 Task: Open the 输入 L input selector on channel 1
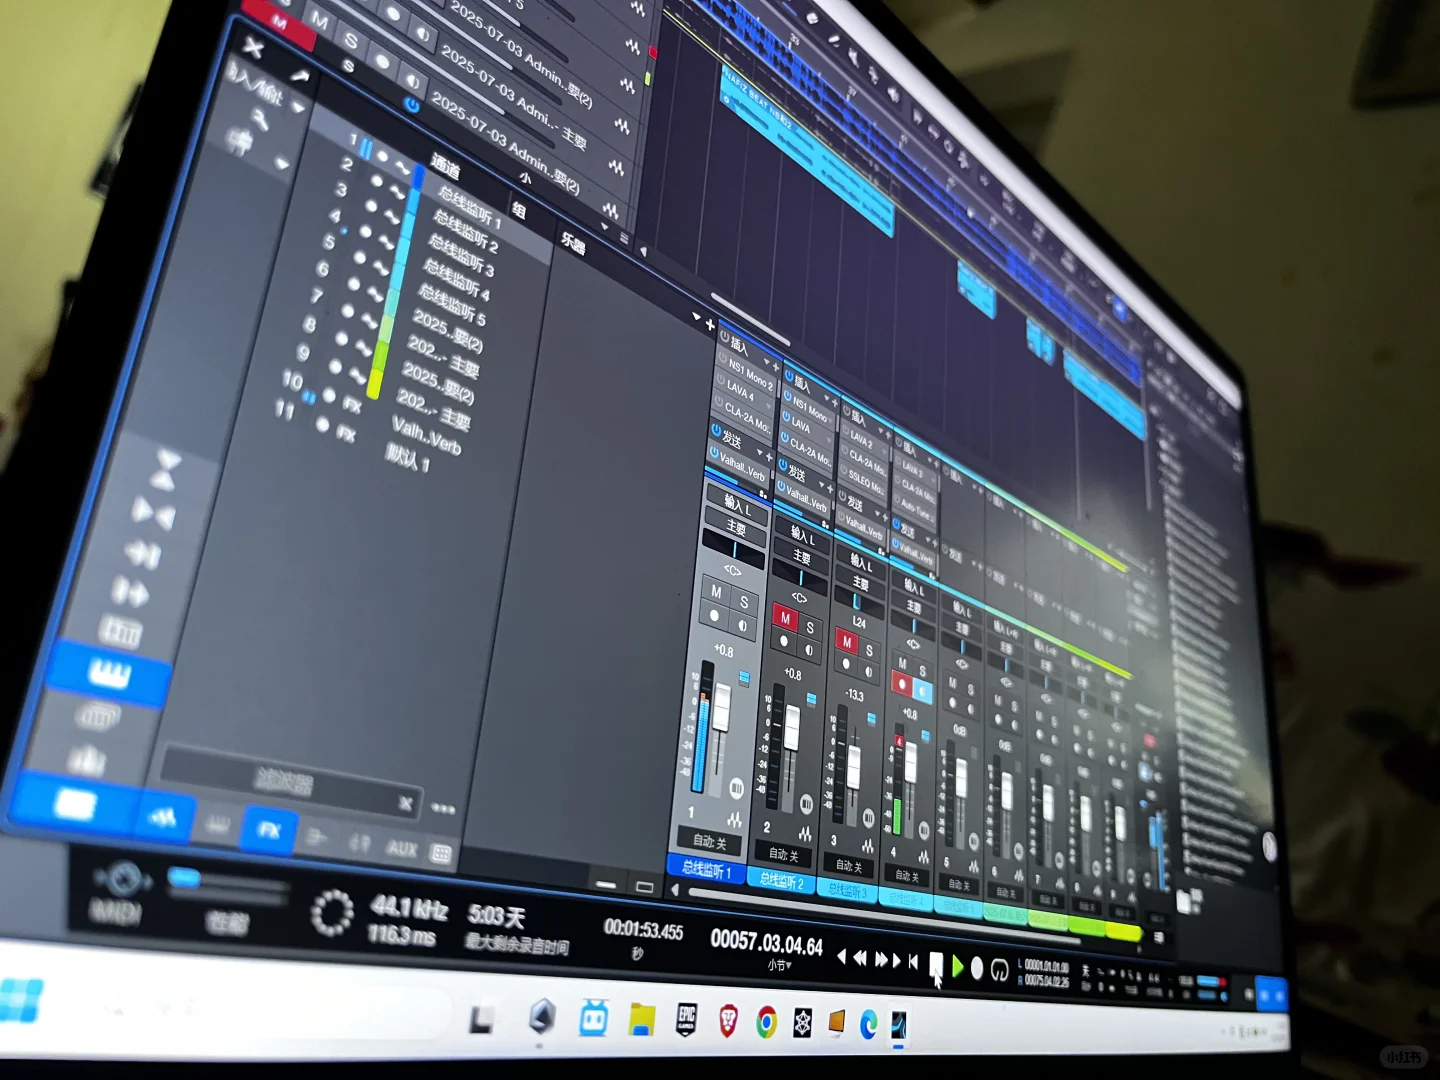tap(738, 503)
